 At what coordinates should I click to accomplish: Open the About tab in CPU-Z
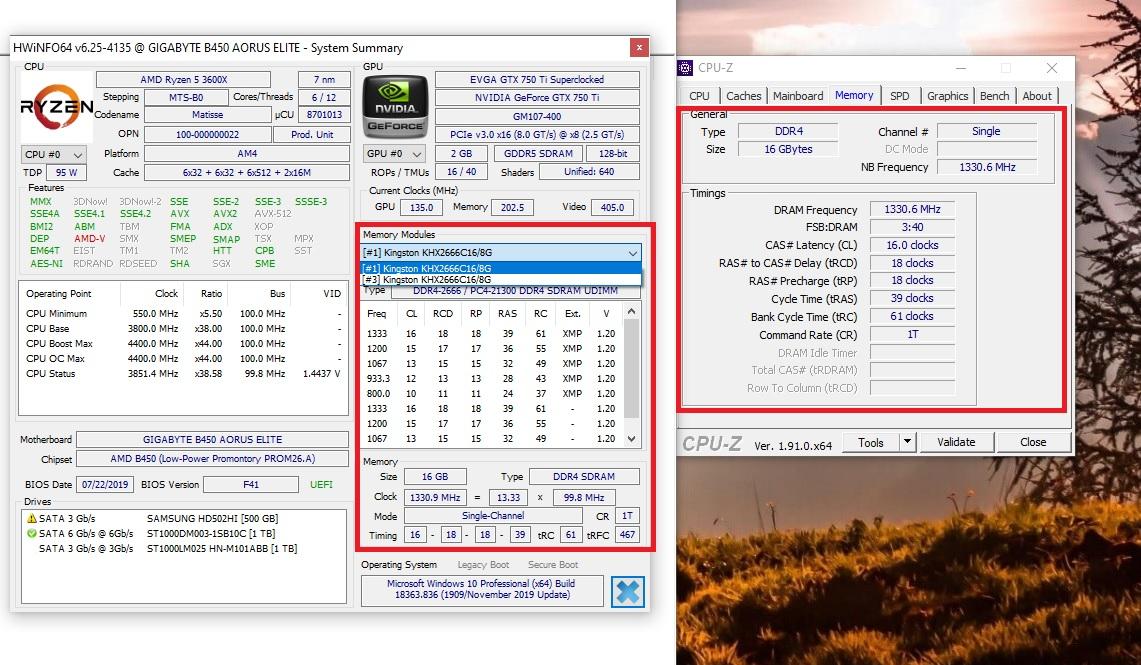click(1037, 96)
